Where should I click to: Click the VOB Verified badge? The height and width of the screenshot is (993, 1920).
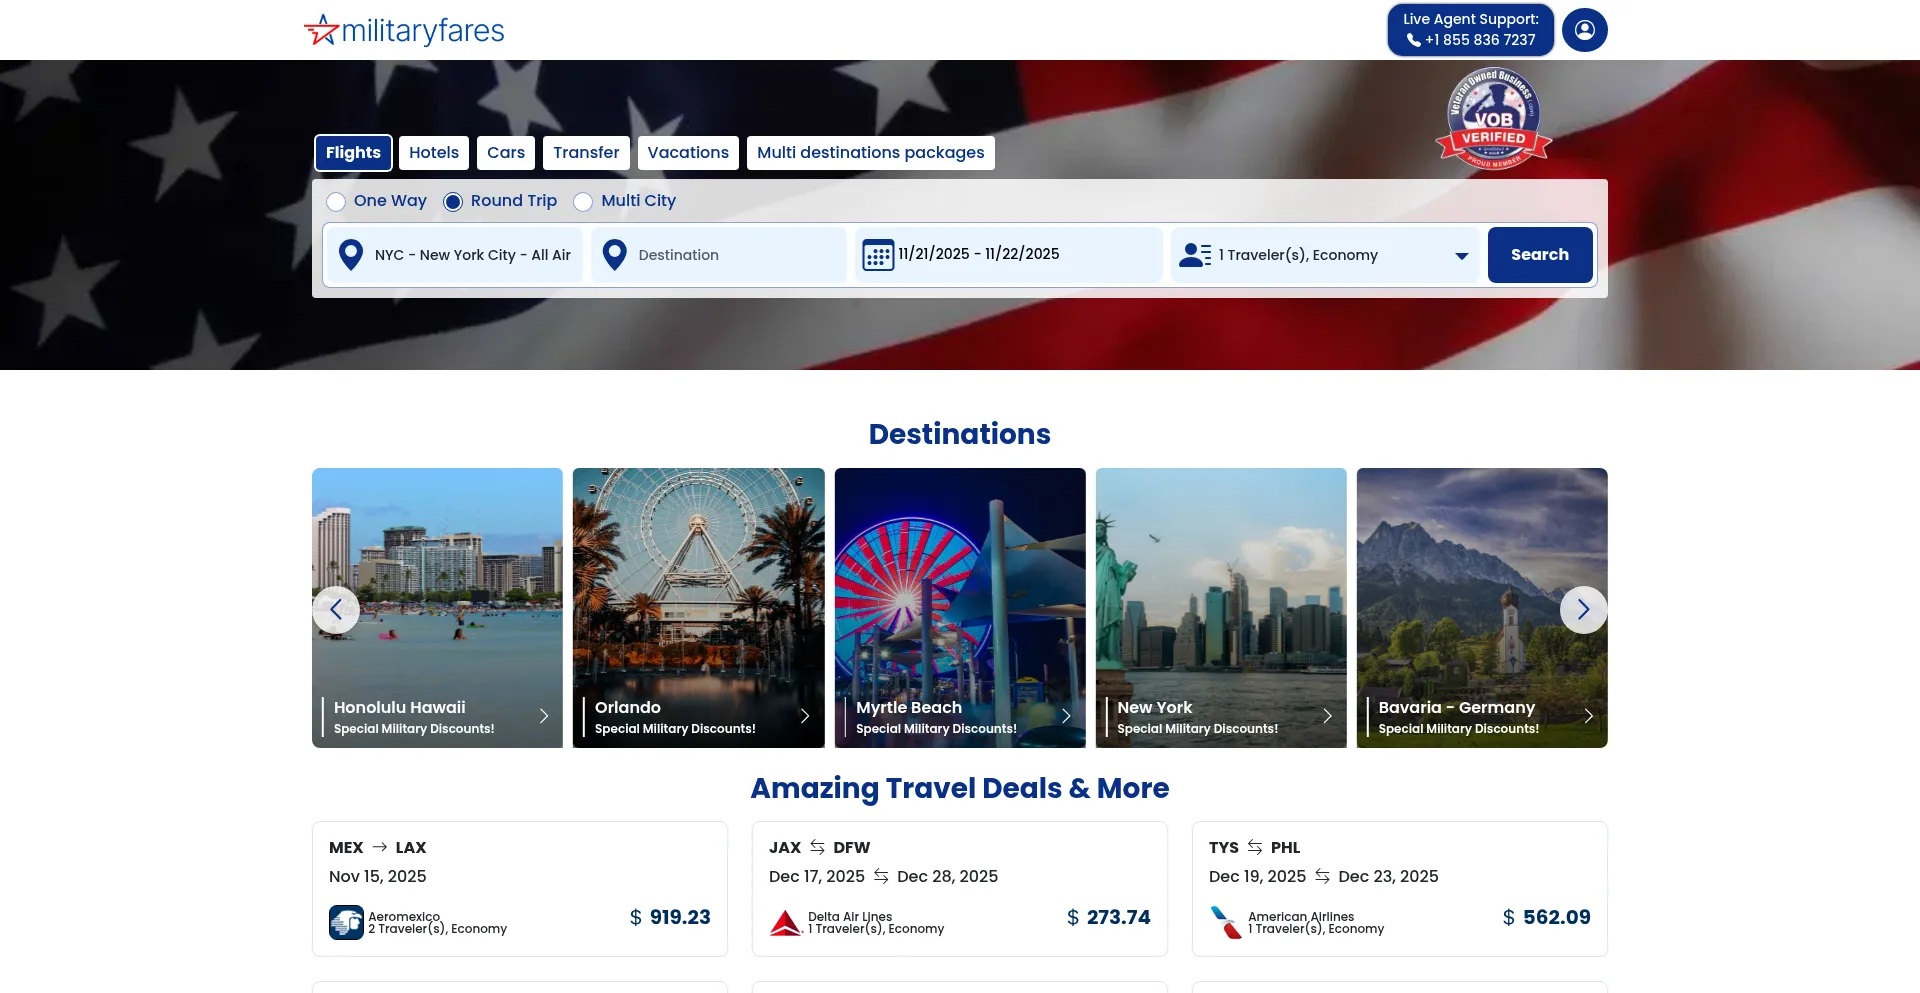tap(1494, 118)
